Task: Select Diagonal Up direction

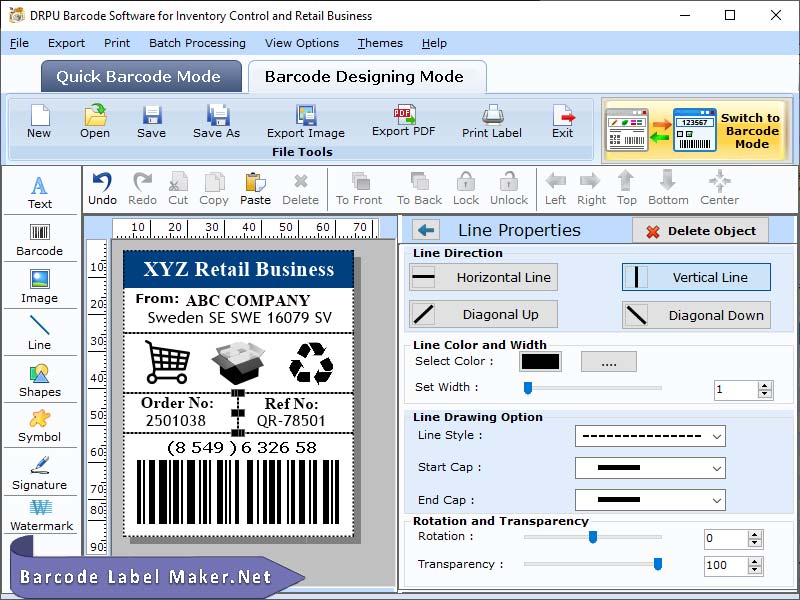Action: pos(483,314)
